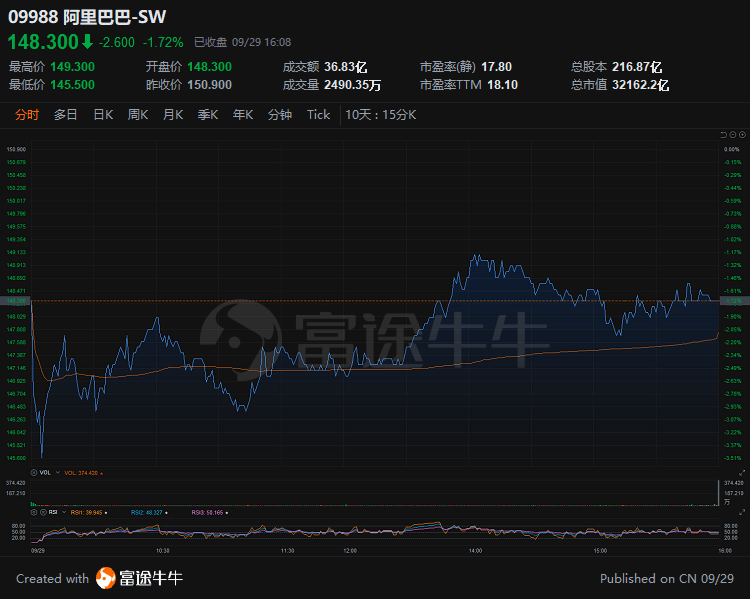Zoom in the chart with plus icon
This screenshot has width=750, height=599.
coord(742,135)
